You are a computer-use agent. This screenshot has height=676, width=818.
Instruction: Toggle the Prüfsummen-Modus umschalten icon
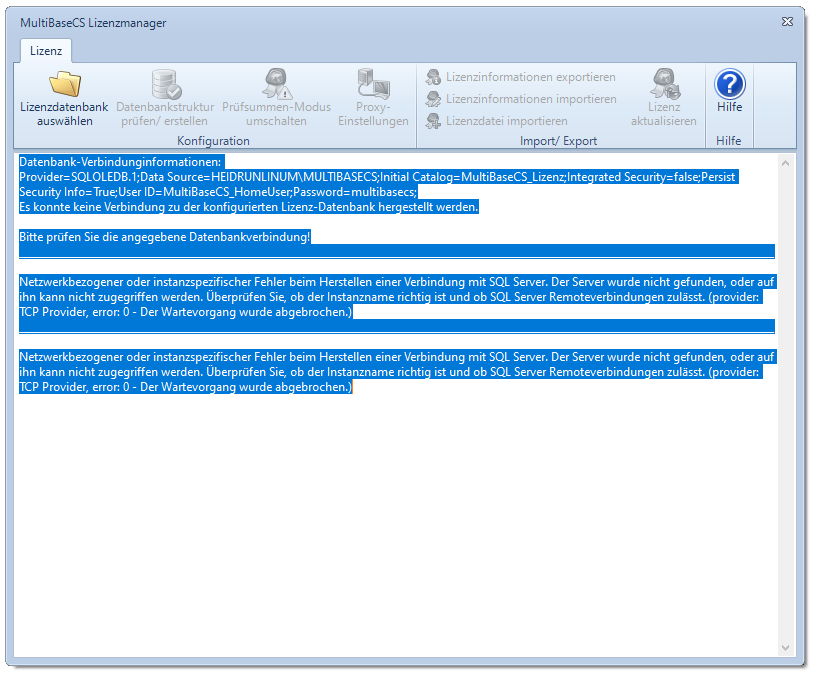(x=276, y=83)
